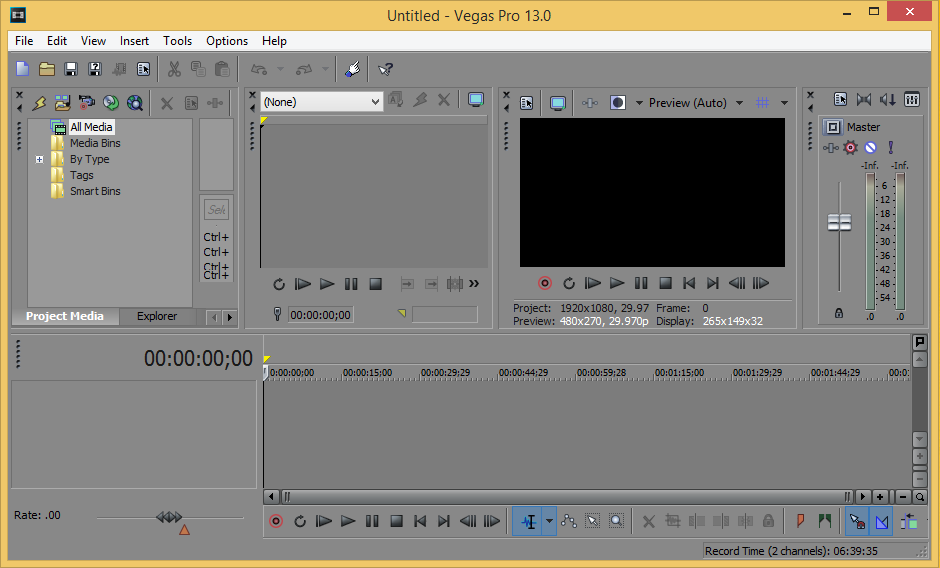Viewport: 940px width, 568px height.
Task: Click the Redo arrow icon
Action: [x=304, y=70]
